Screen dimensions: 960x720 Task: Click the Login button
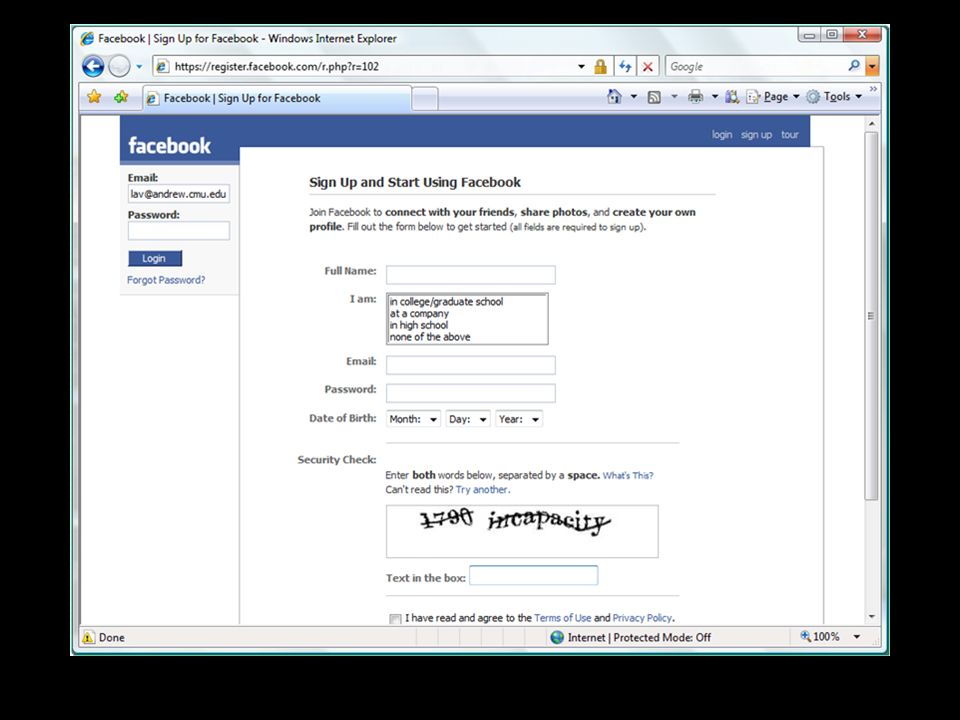pos(155,258)
